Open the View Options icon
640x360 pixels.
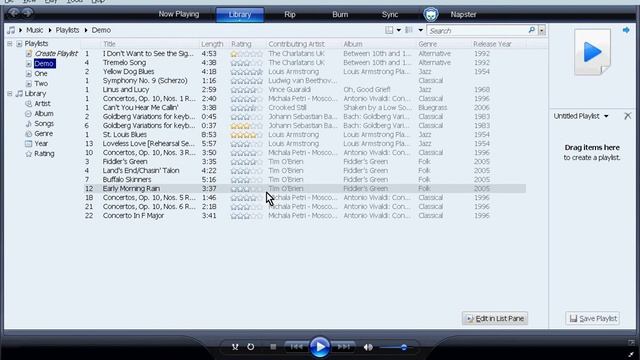pyautogui.click(x=409, y=30)
